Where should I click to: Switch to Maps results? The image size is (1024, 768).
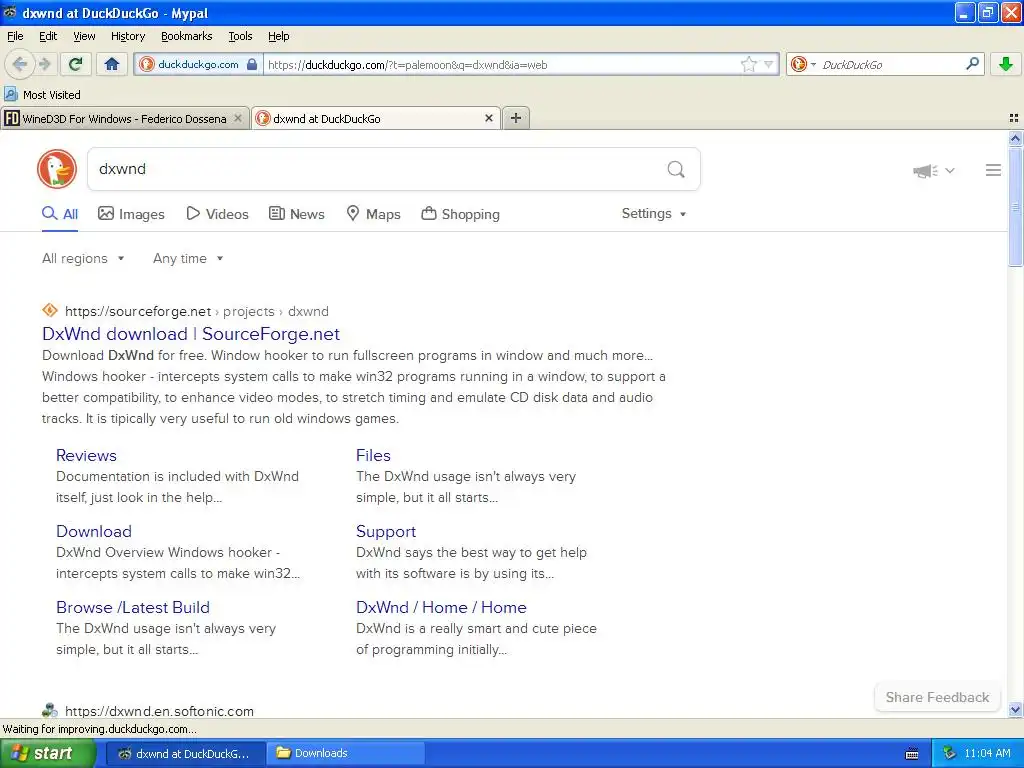click(x=373, y=214)
